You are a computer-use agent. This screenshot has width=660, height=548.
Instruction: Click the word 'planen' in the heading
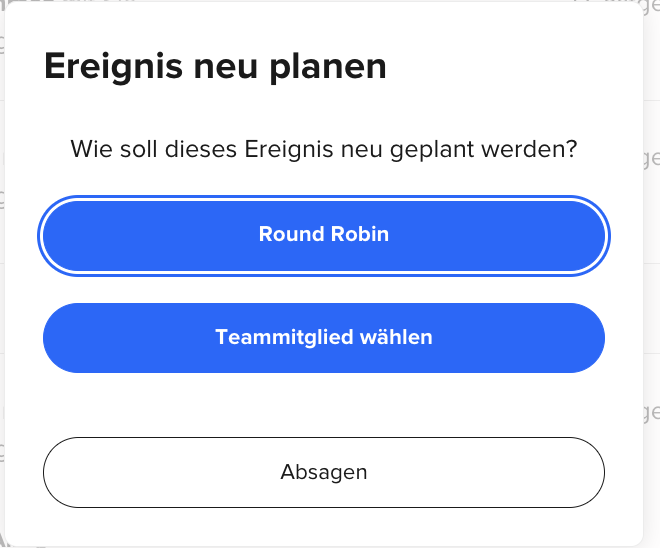pos(328,67)
